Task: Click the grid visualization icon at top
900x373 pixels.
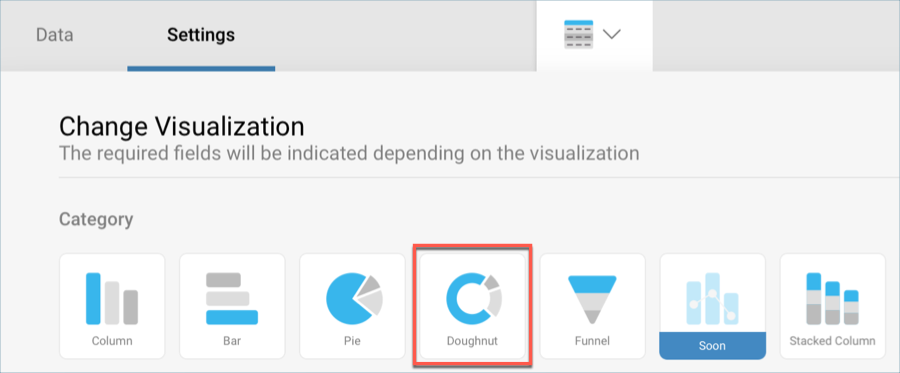Action: (x=579, y=34)
